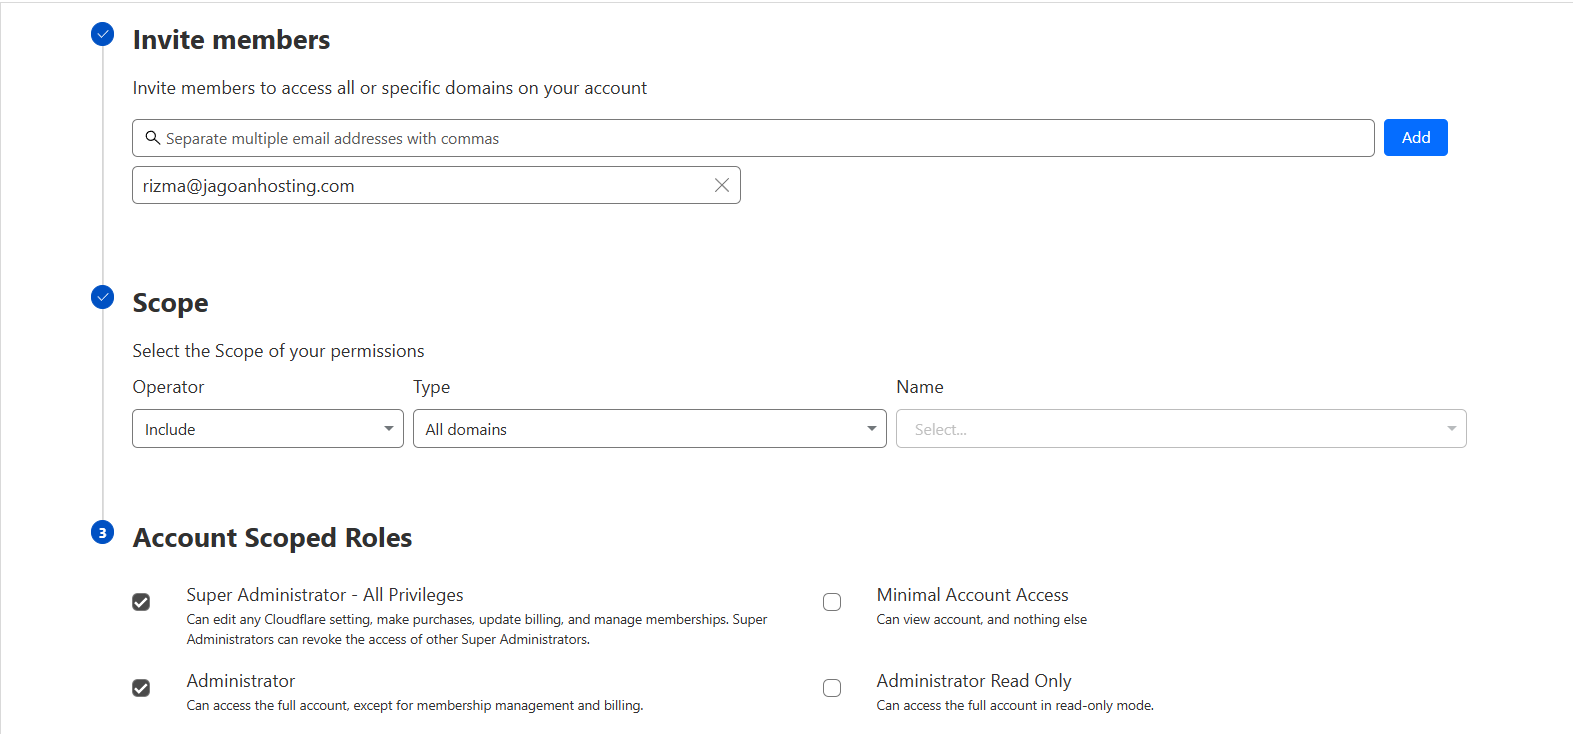Uncheck the Administrator role checkbox
Screen dimensions: 1573x734
(x=141, y=688)
